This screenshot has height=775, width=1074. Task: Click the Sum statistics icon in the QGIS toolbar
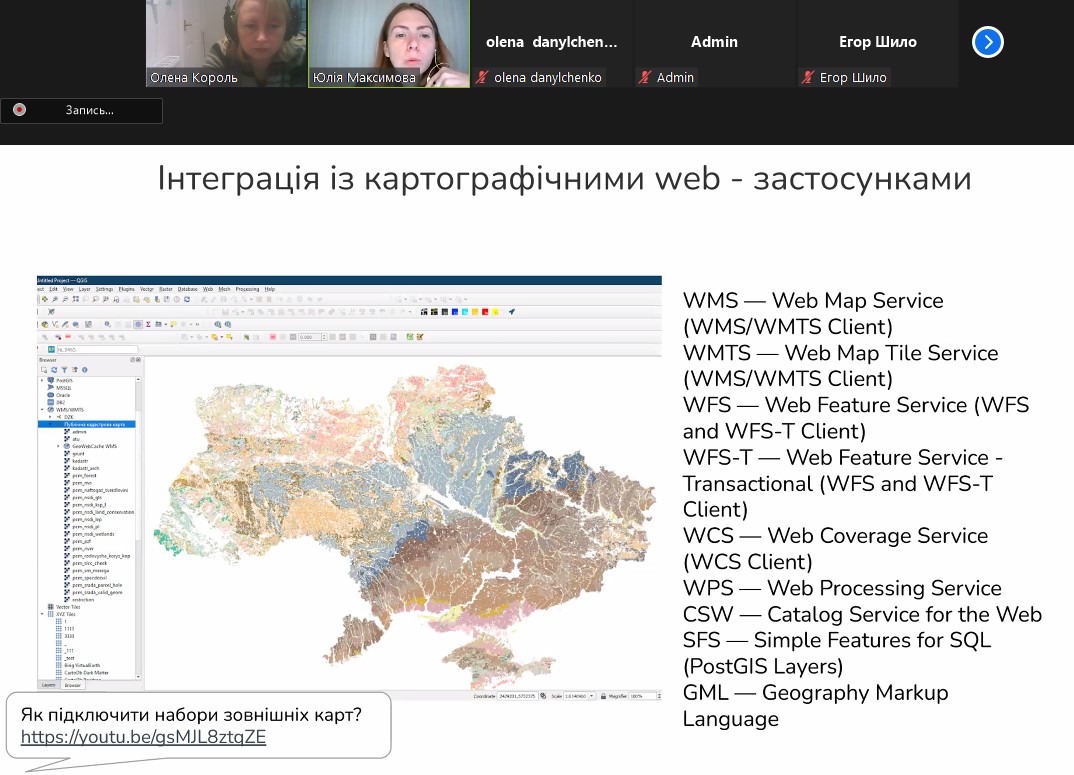point(148,324)
